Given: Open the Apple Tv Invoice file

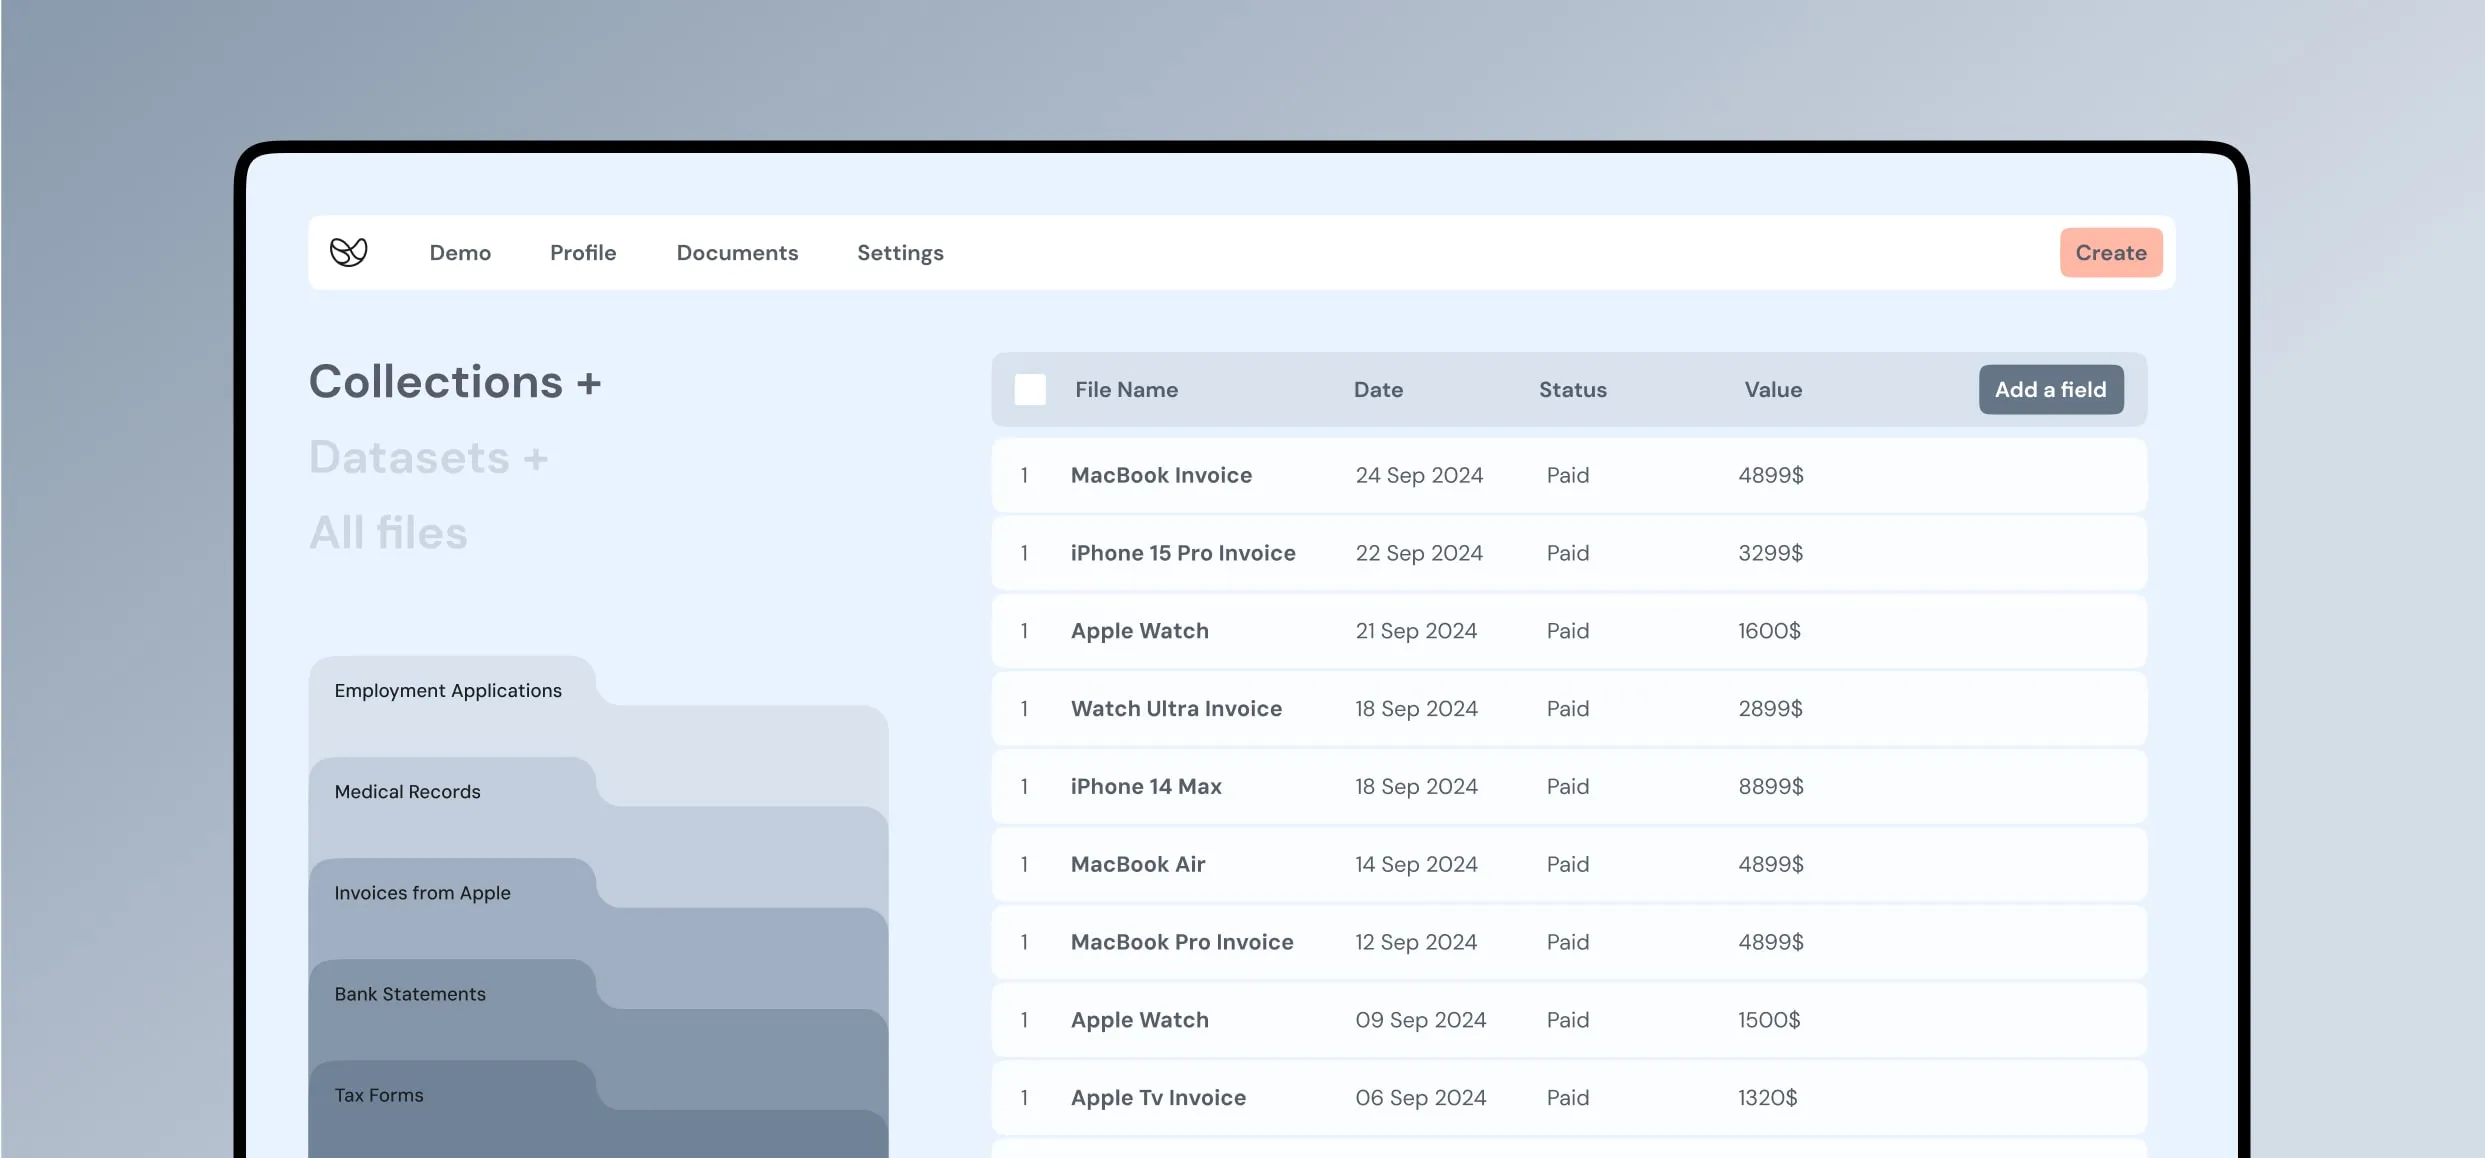Looking at the screenshot, I should (1158, 1098).
